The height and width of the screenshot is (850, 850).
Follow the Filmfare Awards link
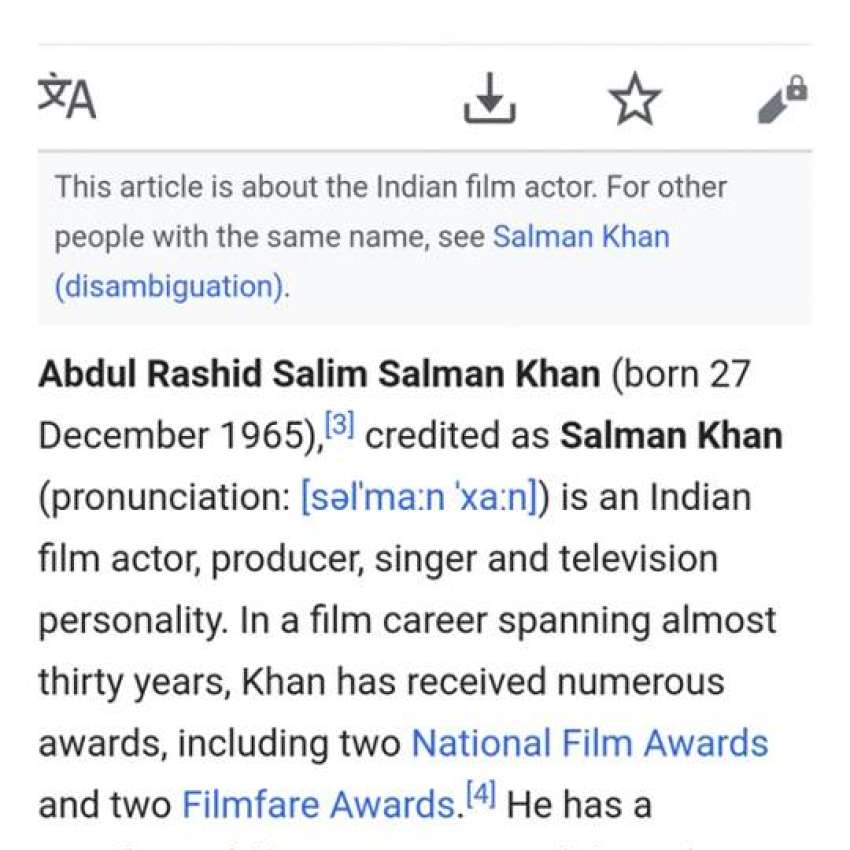pos(319,804)
